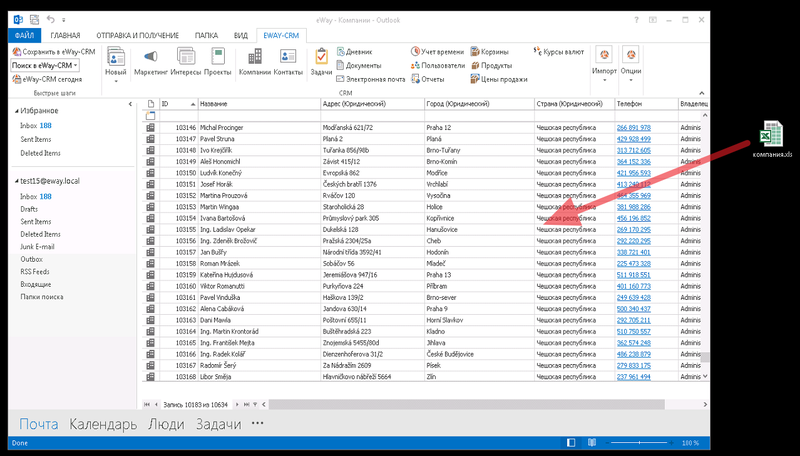Open phone link 511 918 551
Screen dimensions: 800x456
click(634, 275)
